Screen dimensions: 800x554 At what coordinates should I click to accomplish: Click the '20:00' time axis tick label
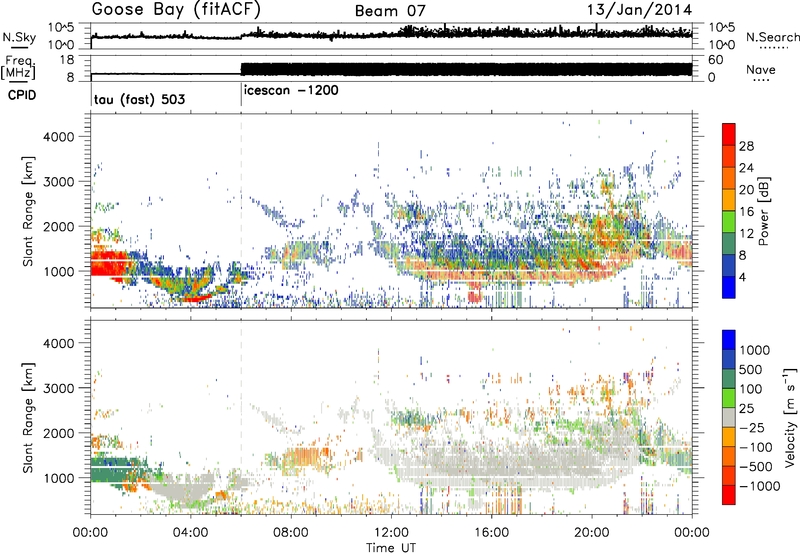tap(591, 533)
